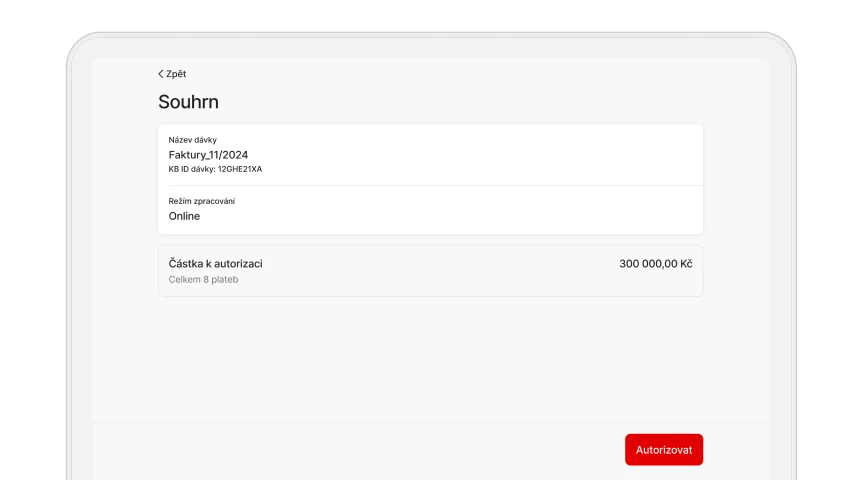This screenshot has height=480, width=864.
Task: Click the bottom footer bar left of Autorizovat
Action: [350, 450]
